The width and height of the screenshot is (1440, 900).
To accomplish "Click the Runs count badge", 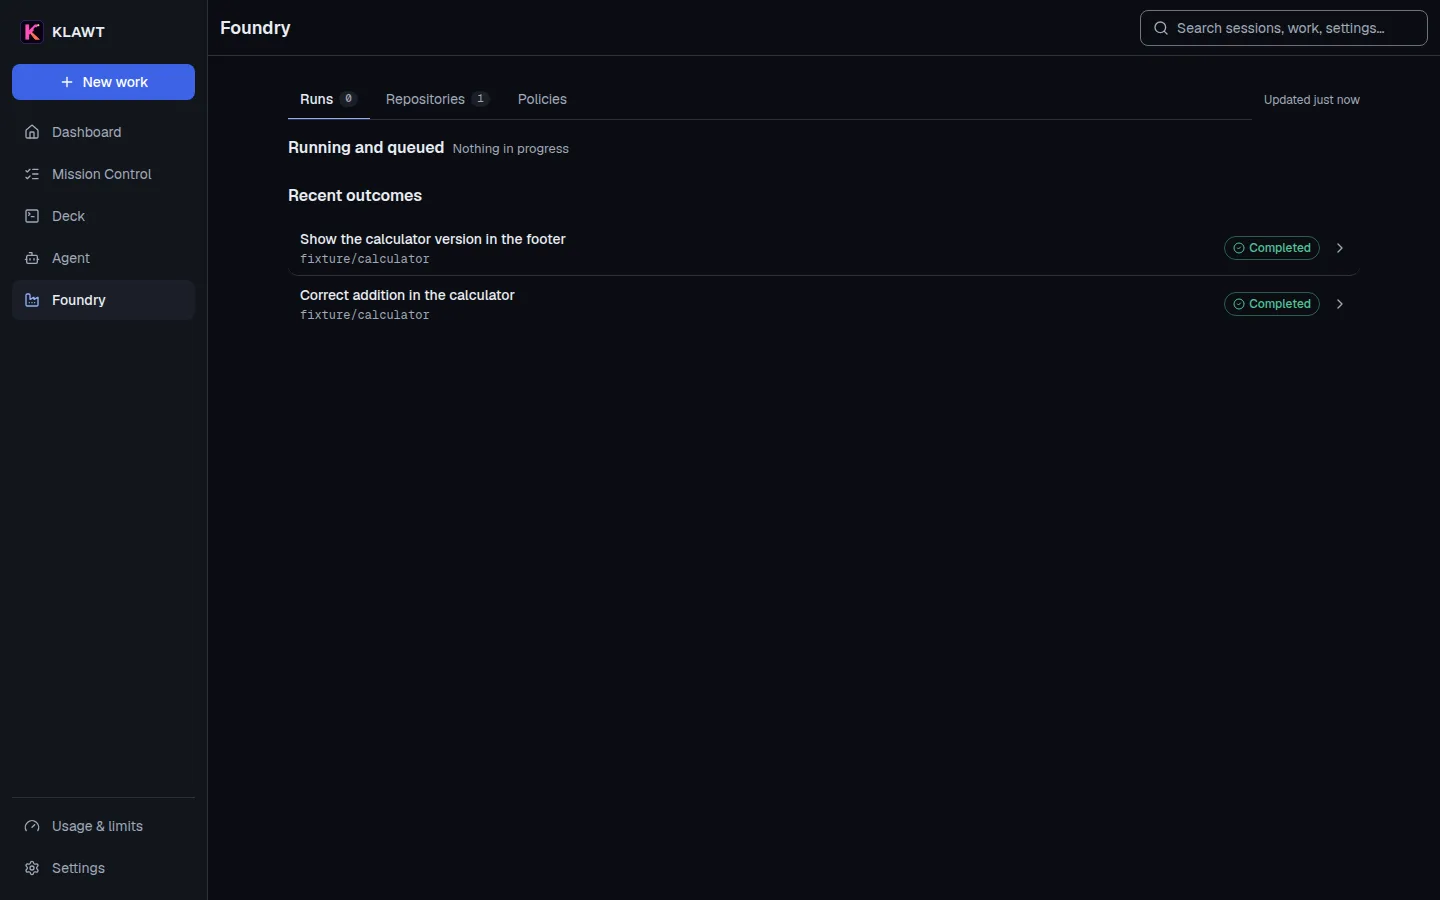I will (x=348, y=99).
